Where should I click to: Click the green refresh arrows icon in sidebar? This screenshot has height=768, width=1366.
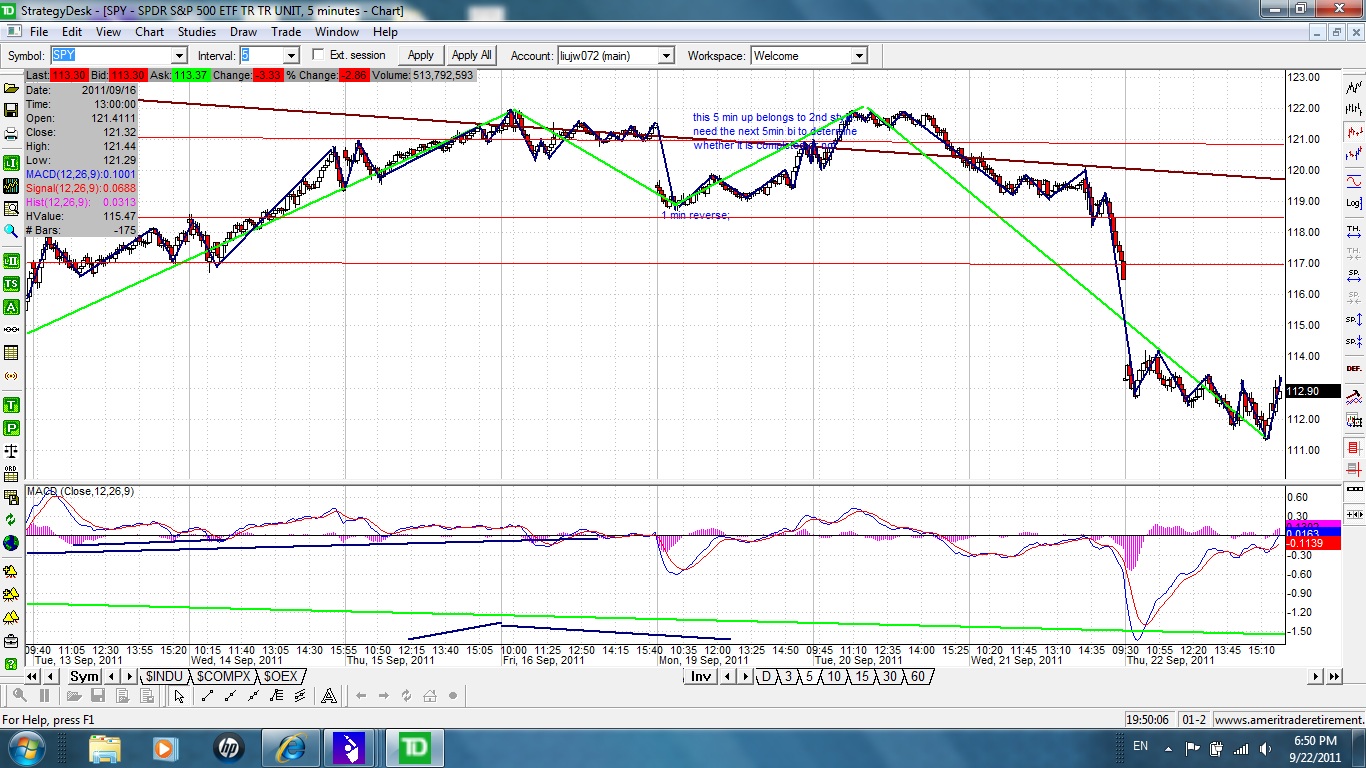tap(11, 520)
